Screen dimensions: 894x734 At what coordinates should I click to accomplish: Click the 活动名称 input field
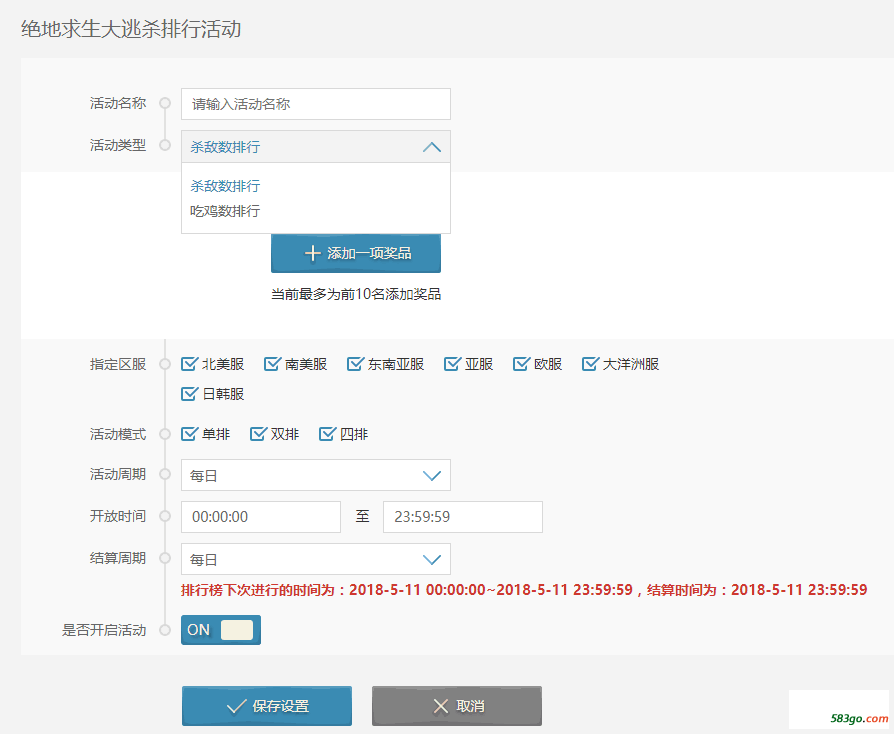(x=316, y=104)
